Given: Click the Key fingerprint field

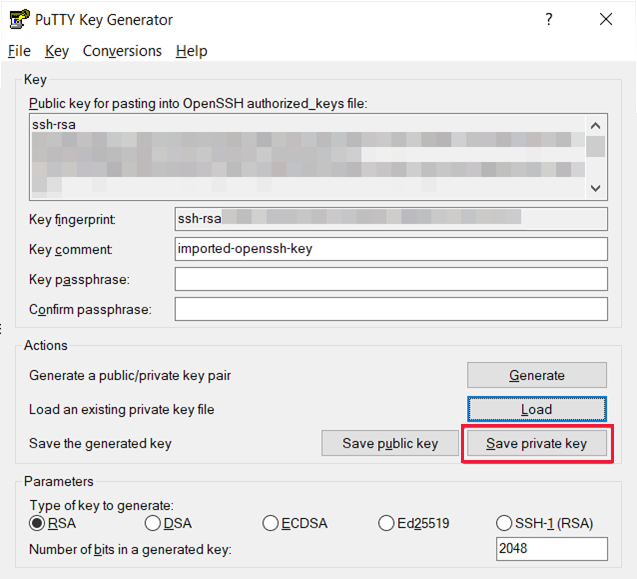Looking at the screenshot, I should (x=391, y=219).
